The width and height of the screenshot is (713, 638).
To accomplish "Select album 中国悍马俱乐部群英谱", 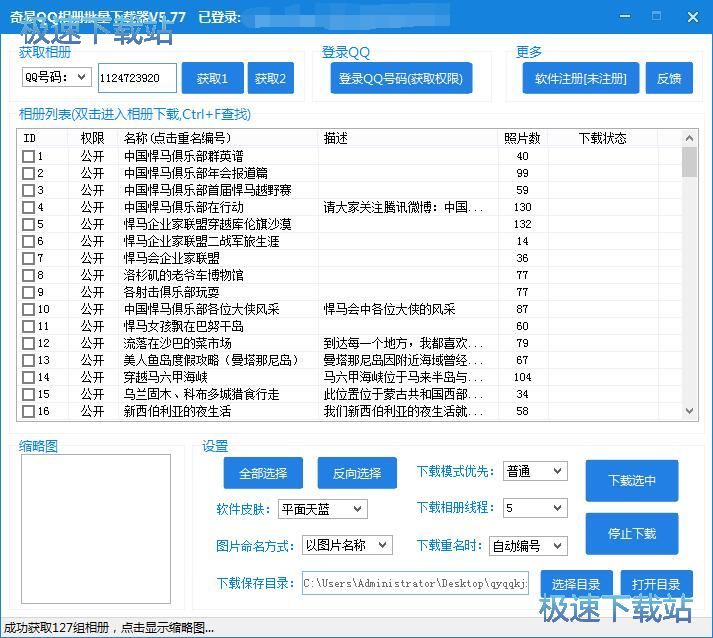I will point(184,156).
